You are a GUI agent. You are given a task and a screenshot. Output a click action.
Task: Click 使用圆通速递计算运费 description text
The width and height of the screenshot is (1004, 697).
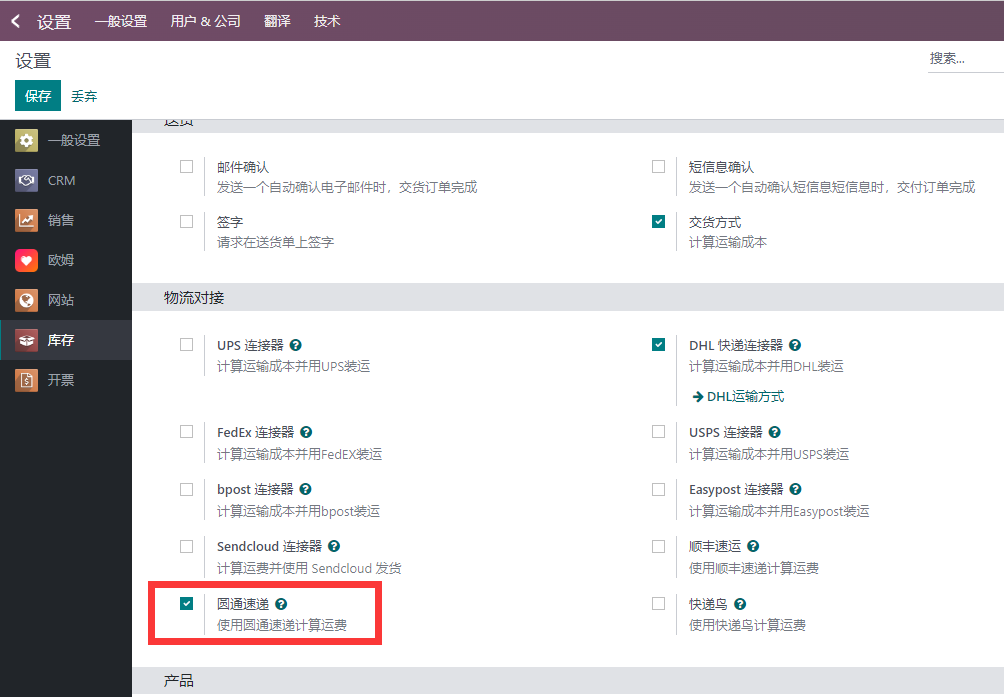(x=282, y=625)
